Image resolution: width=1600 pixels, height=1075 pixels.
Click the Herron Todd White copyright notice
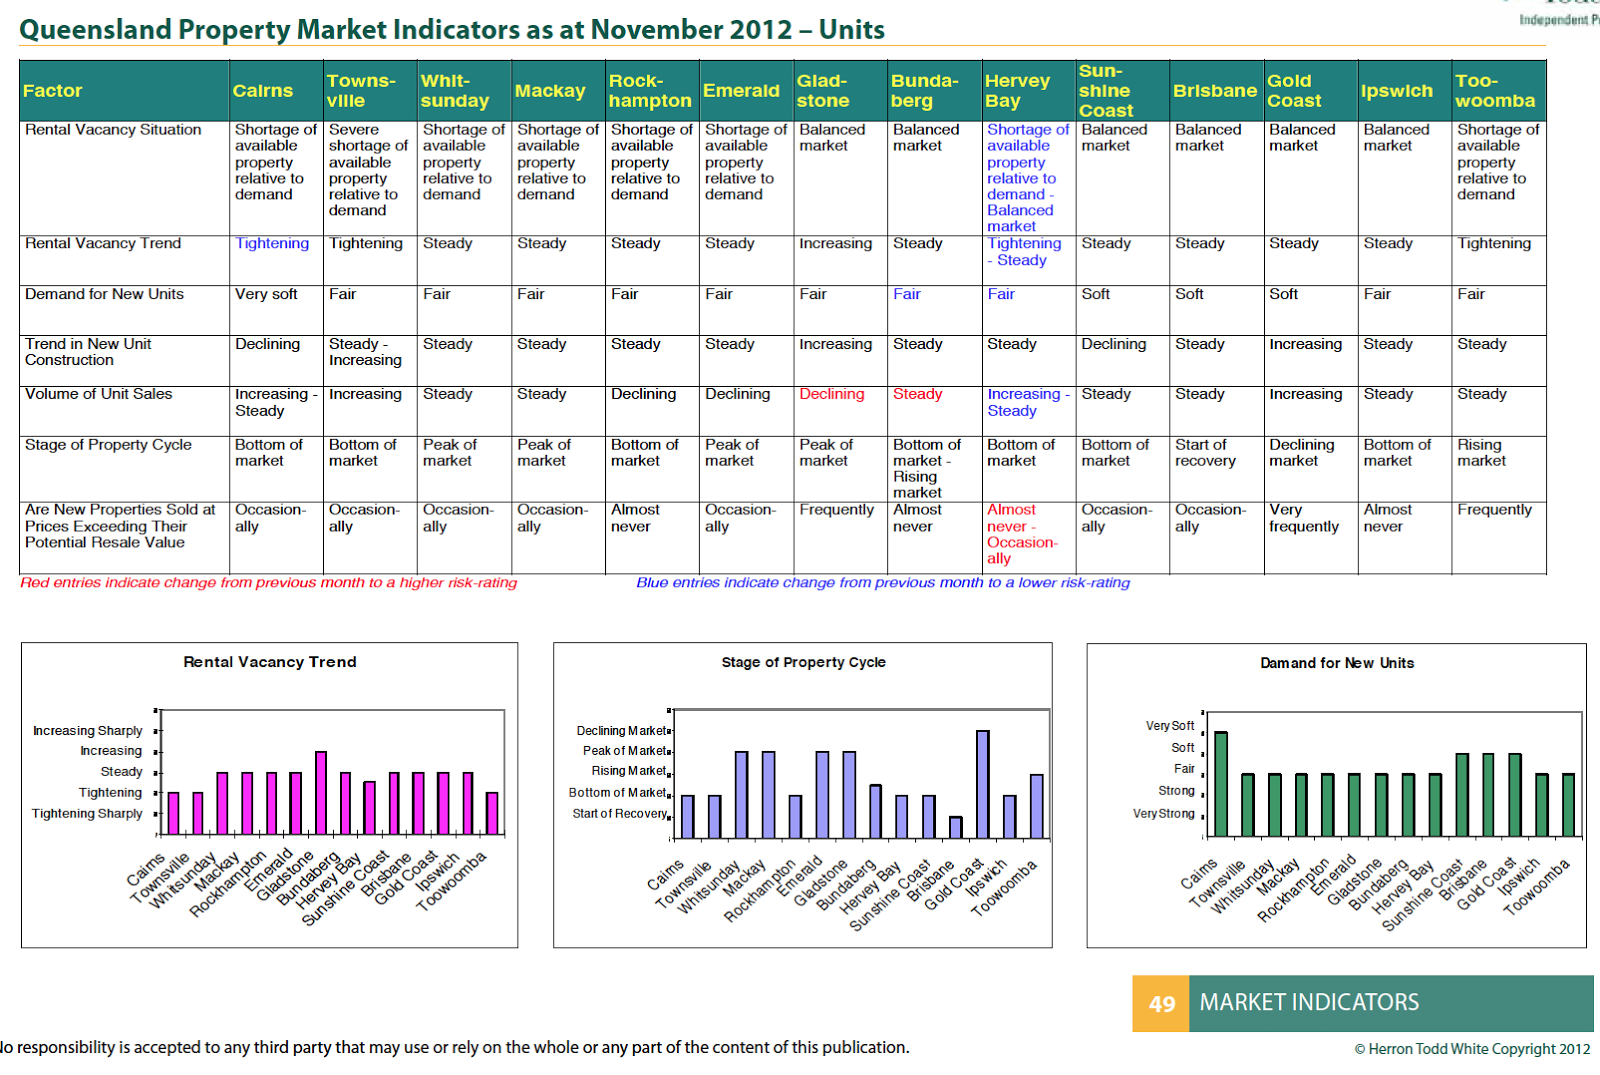pos(1472,1049)
